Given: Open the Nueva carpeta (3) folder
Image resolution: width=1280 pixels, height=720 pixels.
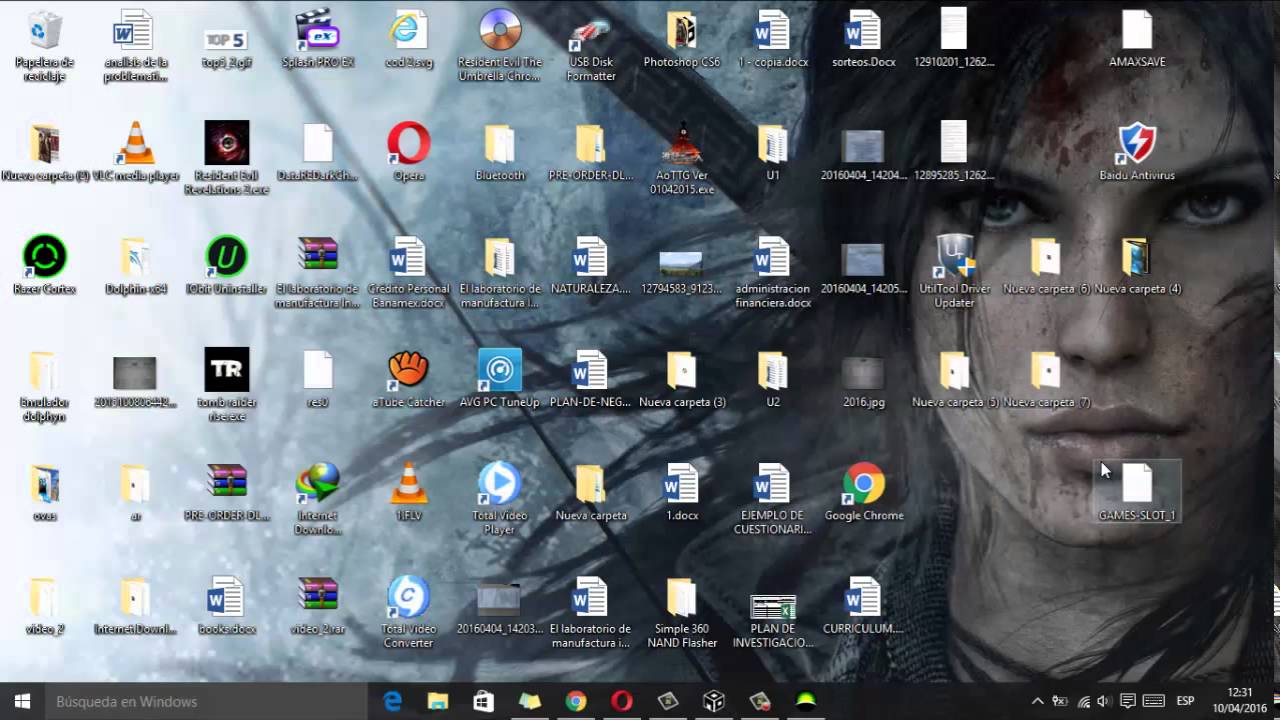Looking at the screenshot, I should (x=682, y=380).
